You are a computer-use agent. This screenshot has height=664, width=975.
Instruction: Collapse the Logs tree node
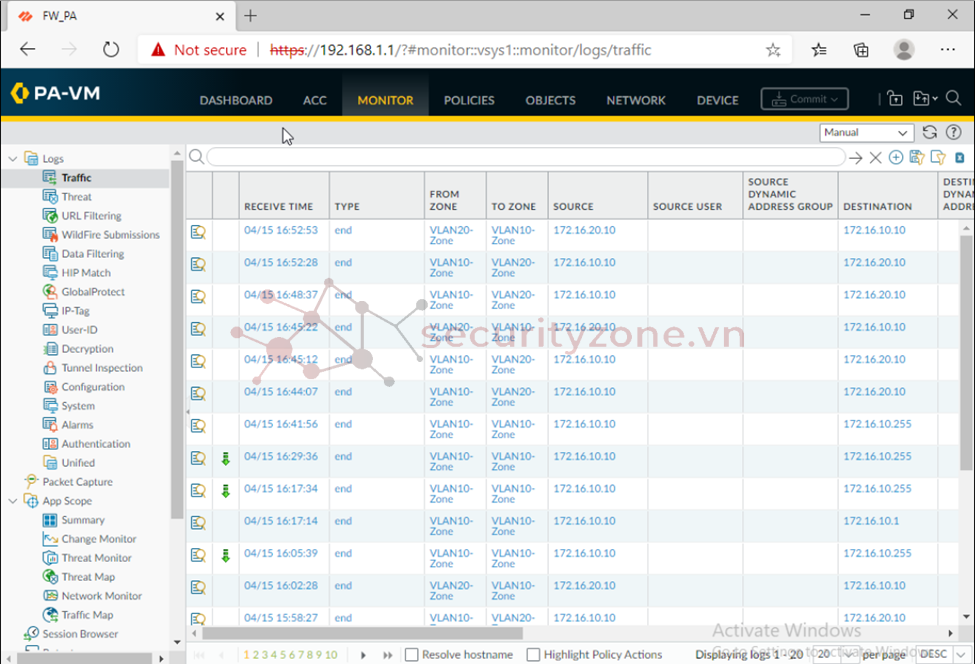[x=12, y=159]
